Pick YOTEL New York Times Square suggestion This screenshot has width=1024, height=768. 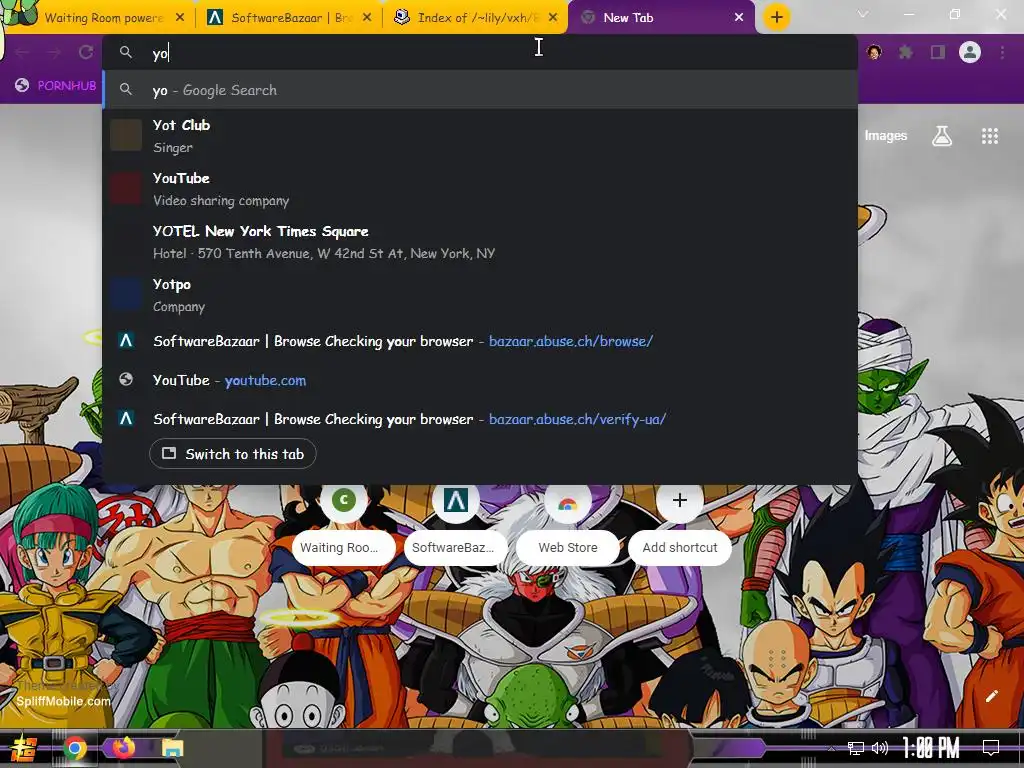pos(480,242)
